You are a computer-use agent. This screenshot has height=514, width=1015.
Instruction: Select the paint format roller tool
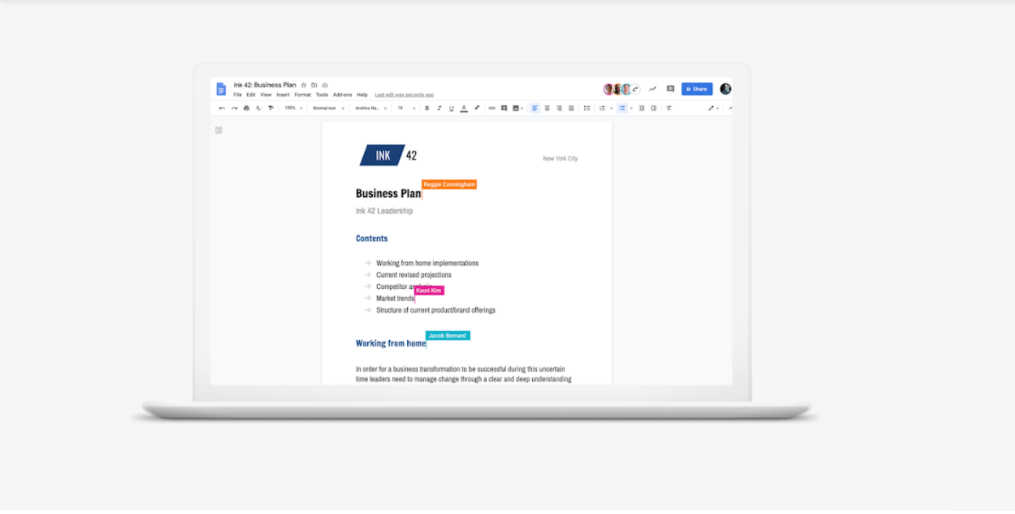tap(270, 108)
